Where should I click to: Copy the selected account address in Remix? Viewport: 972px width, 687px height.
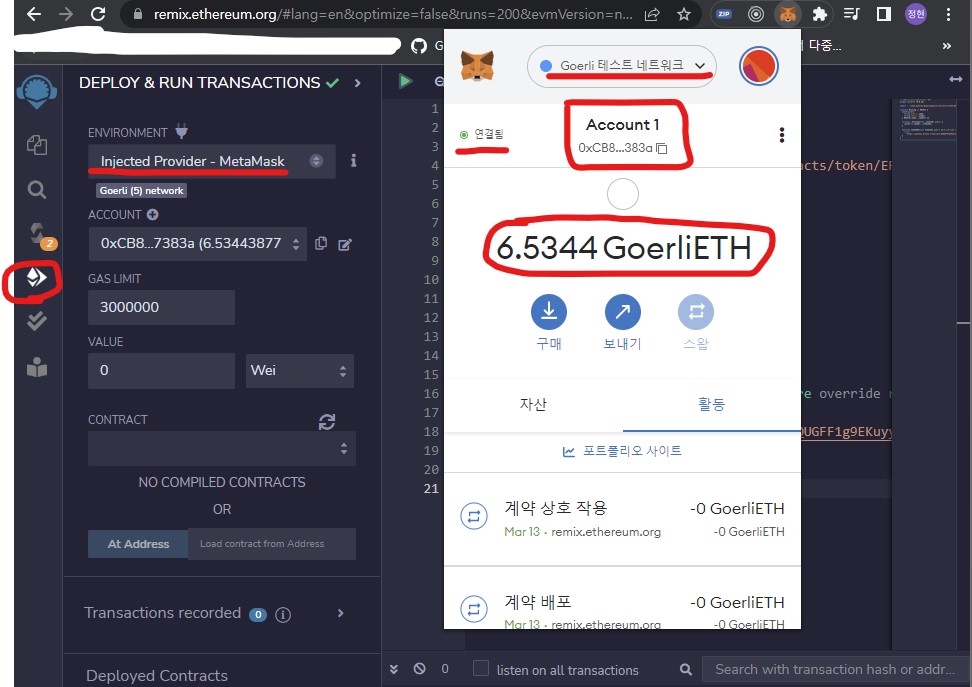321,243
